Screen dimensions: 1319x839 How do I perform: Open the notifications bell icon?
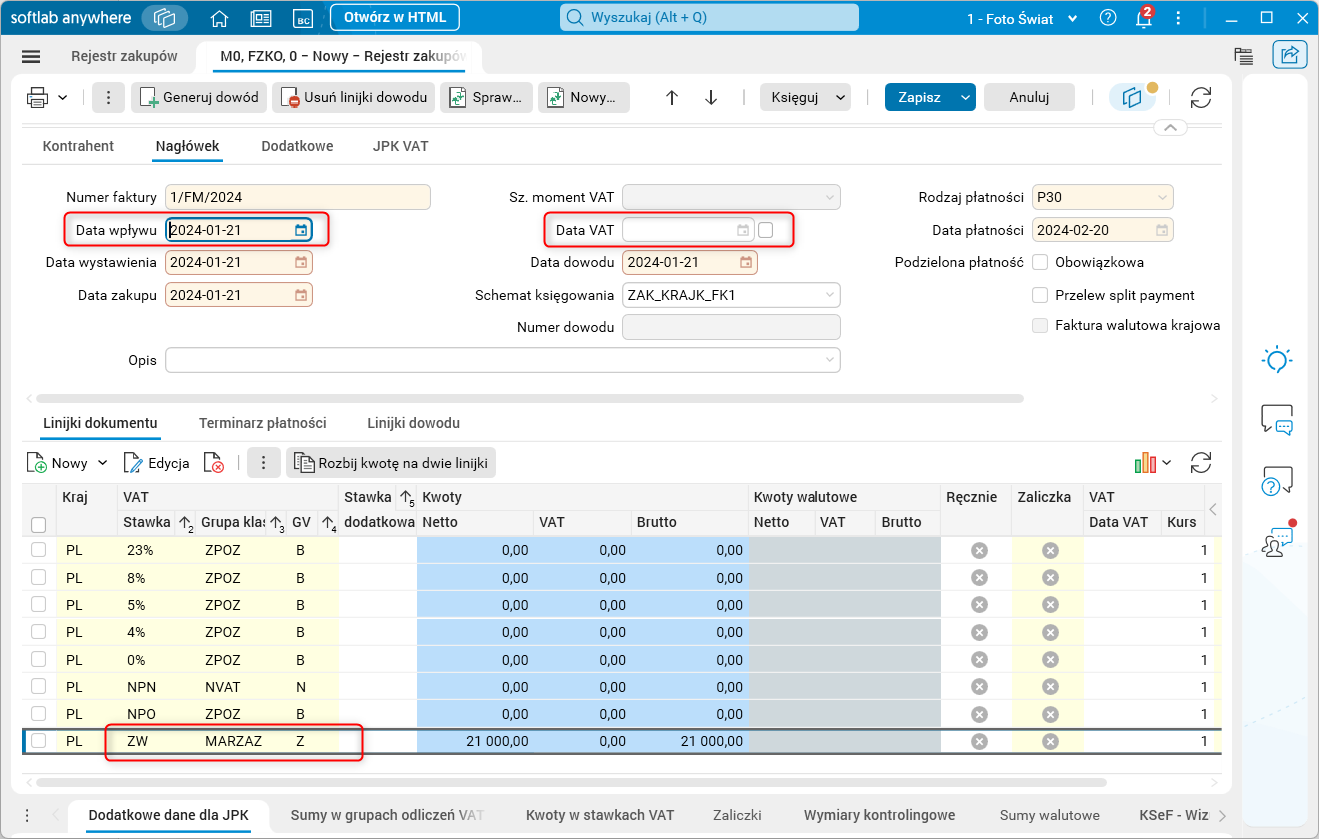[1143, 18]
